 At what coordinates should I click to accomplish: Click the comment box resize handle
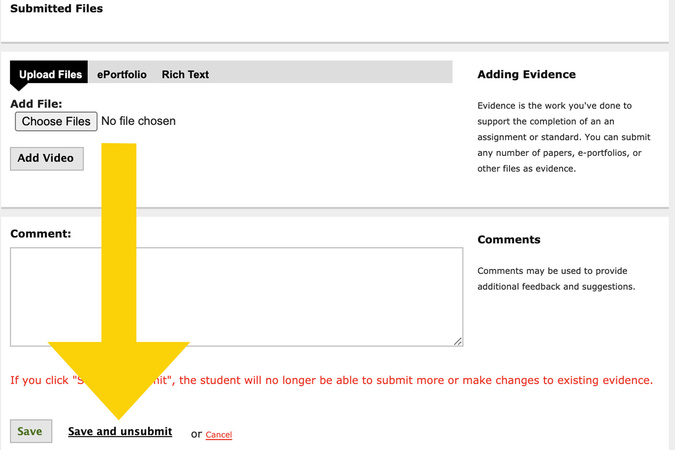click(458, 341)
